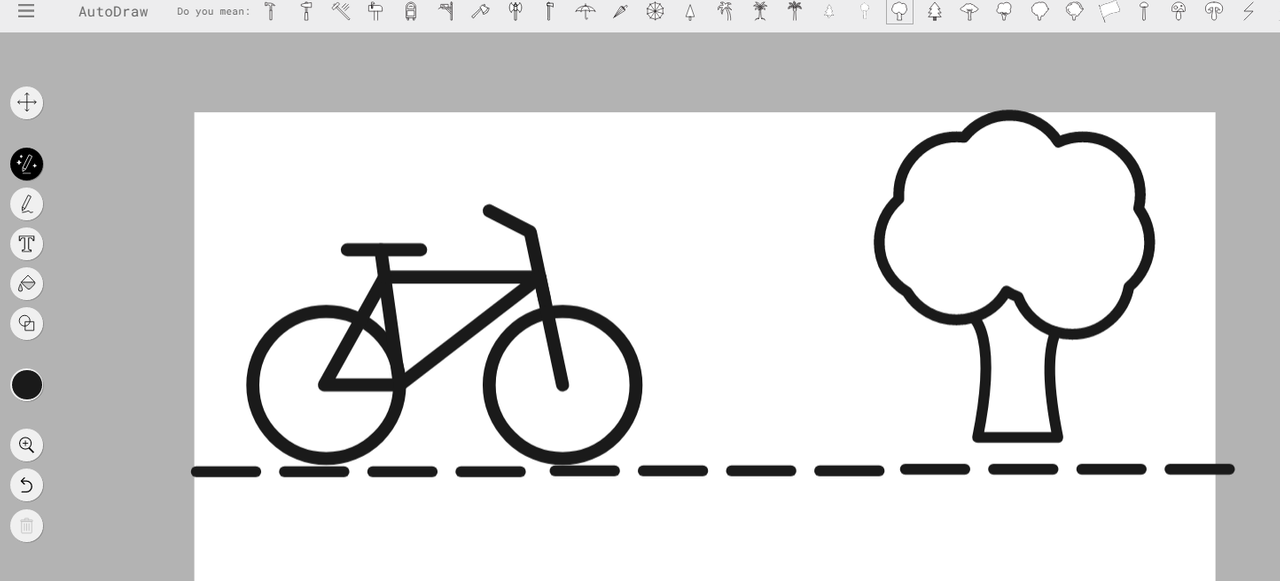The width and height of the screenshot is (1280, 581).
Task: Pick the pair of palm trees suggestion
Action: tap(725, 11)
